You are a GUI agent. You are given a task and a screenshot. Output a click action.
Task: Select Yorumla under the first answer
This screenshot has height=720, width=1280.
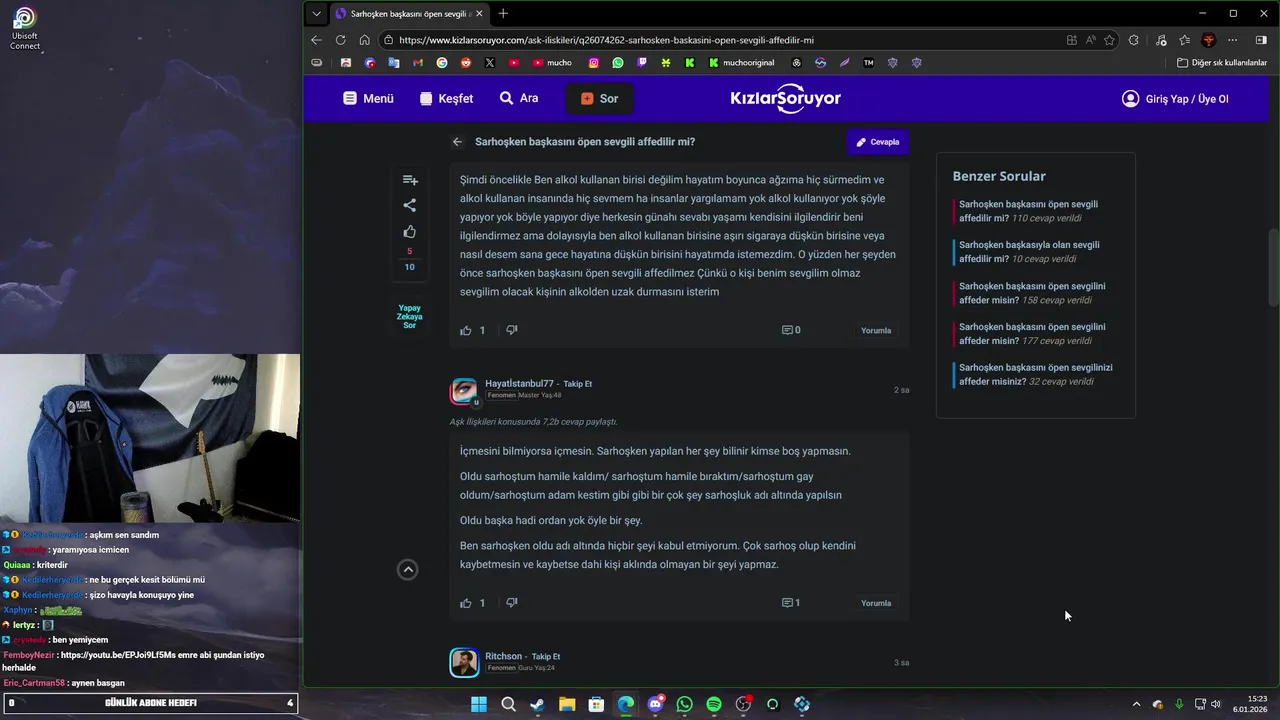[876, 330]
